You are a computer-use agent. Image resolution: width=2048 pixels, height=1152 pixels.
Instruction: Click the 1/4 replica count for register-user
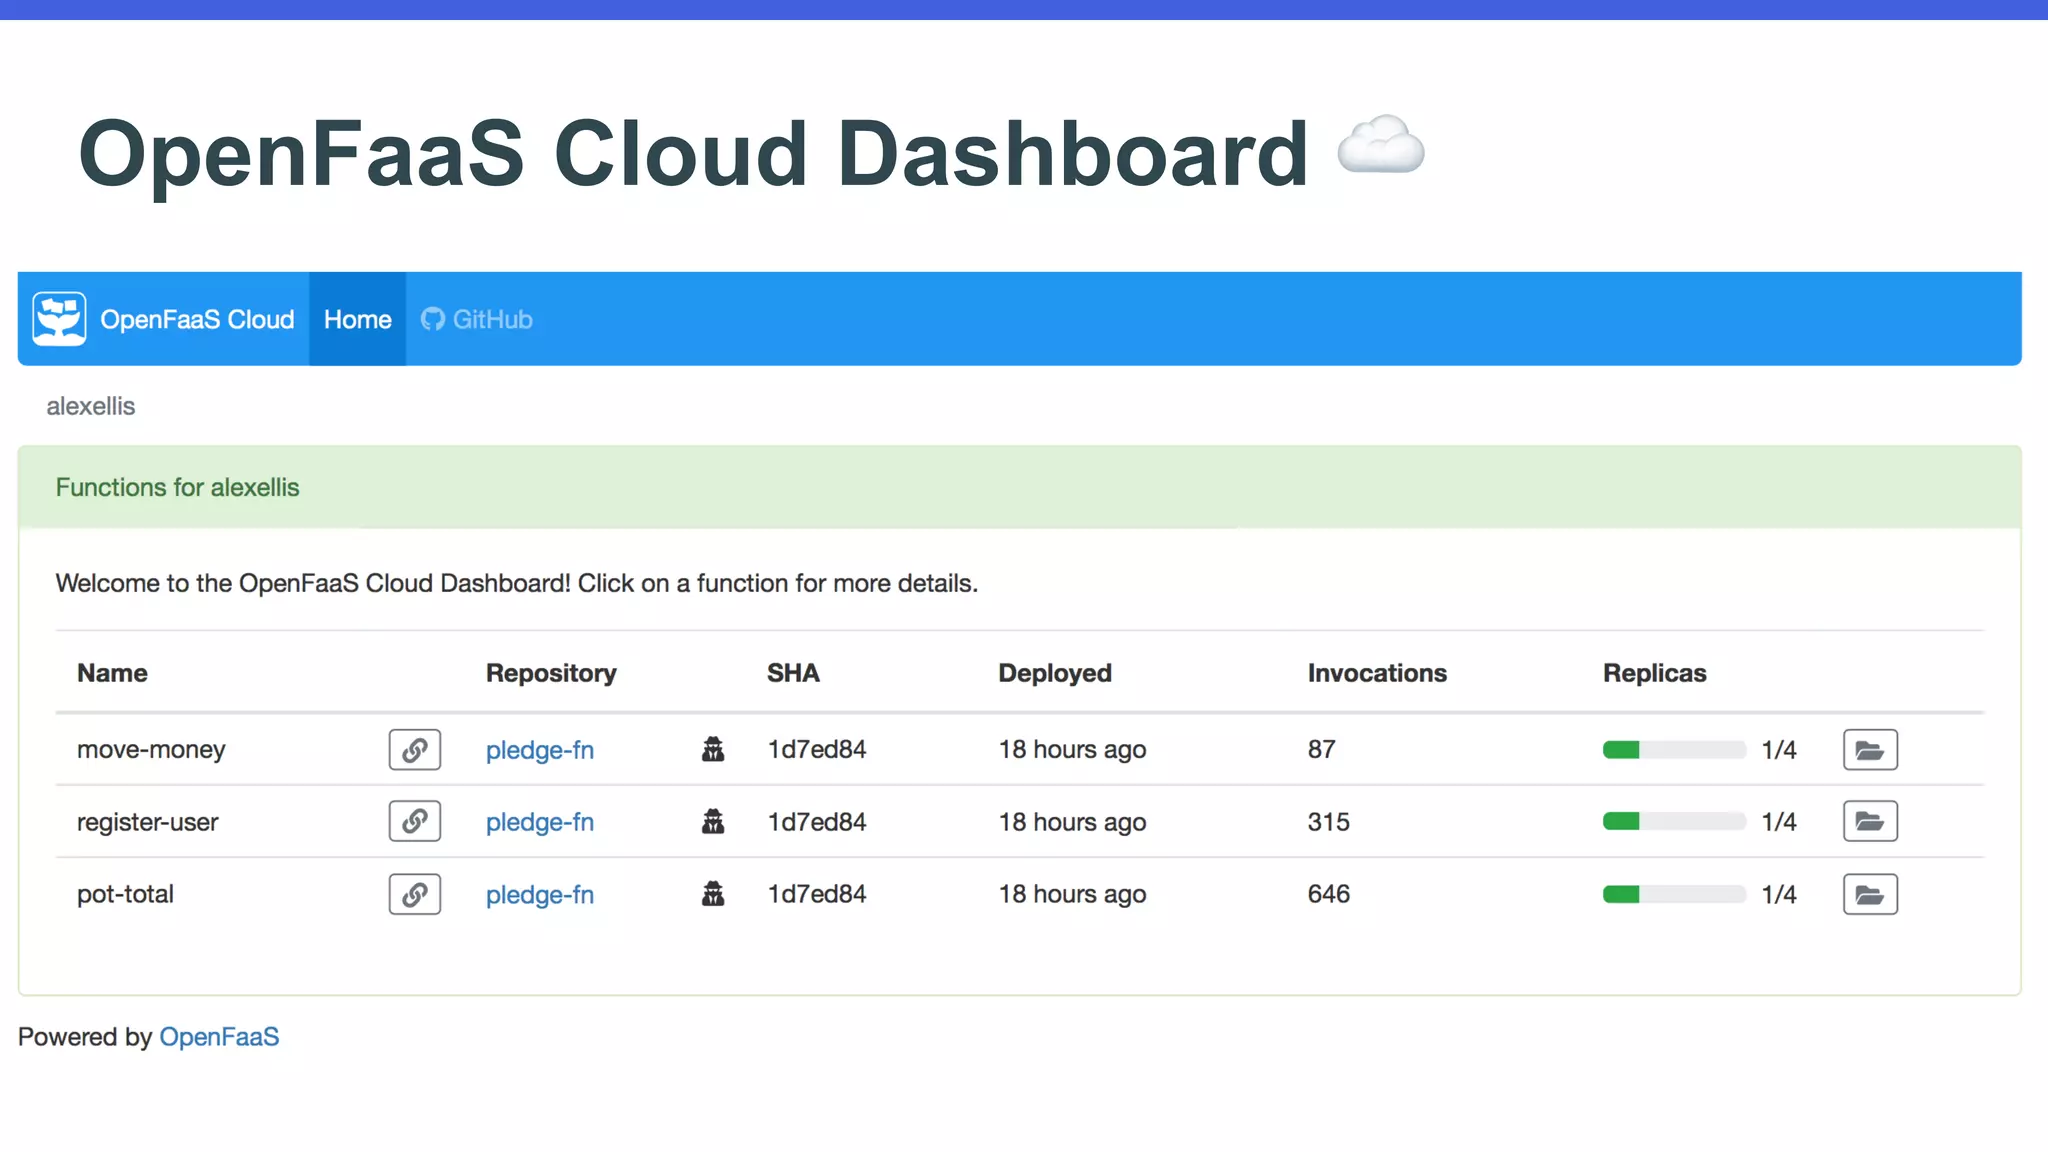[x=1779, y=822]
